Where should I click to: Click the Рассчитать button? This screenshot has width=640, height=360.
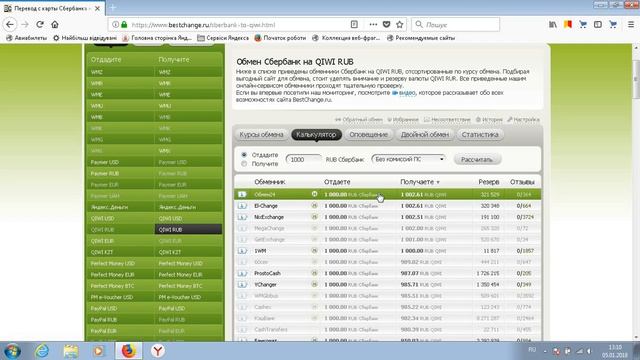coord(477,159)
